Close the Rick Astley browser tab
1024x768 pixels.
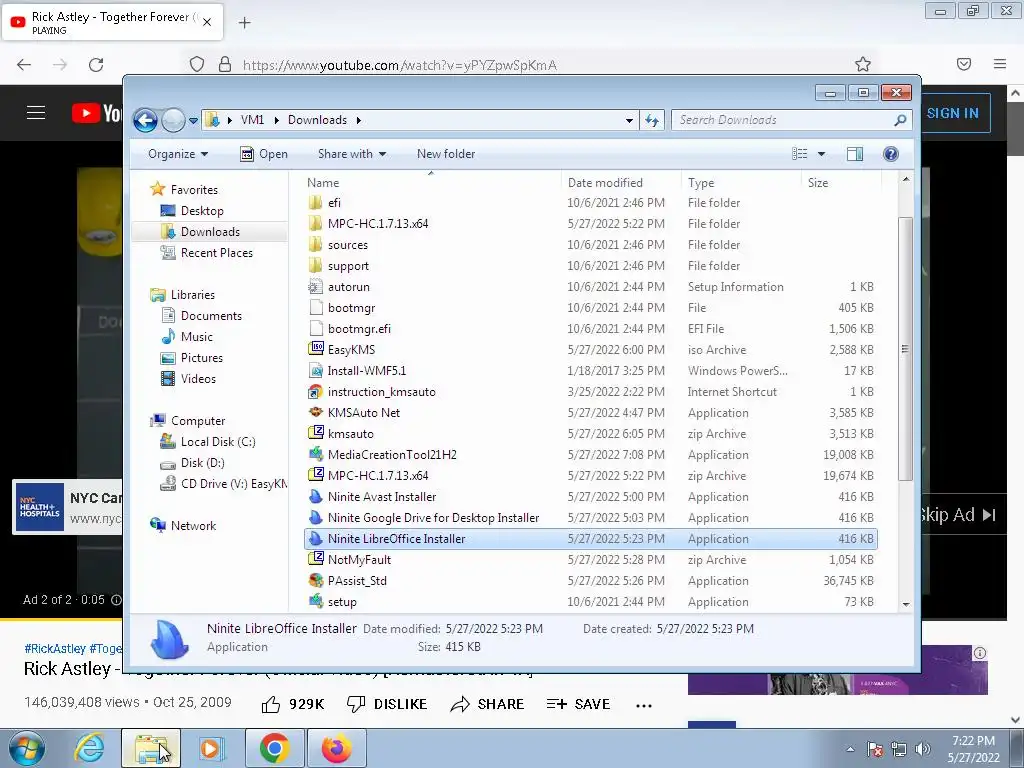point(207,22)
